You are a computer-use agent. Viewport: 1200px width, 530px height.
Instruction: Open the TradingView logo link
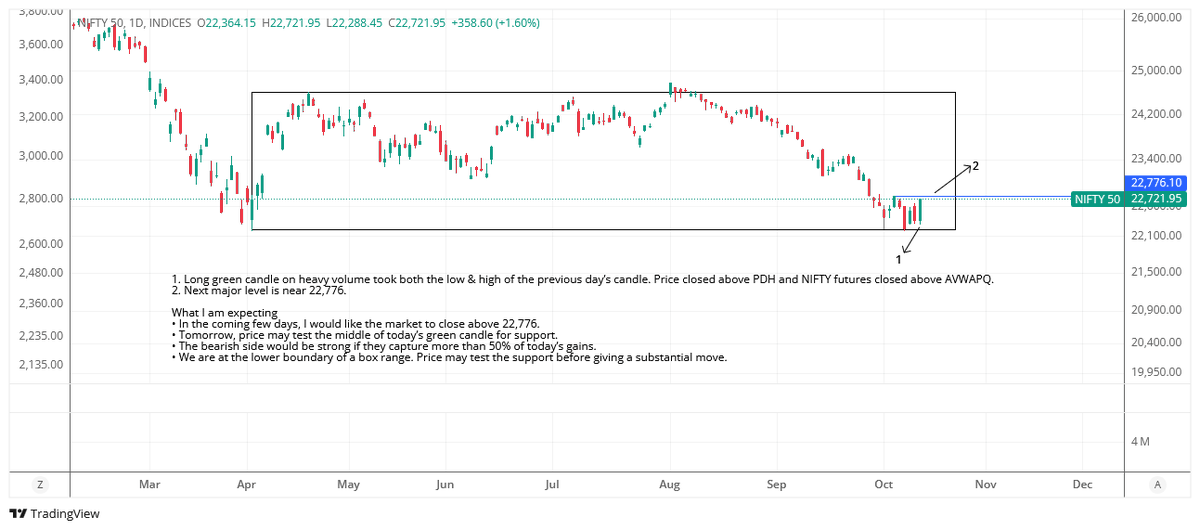[x=56, y=514]
